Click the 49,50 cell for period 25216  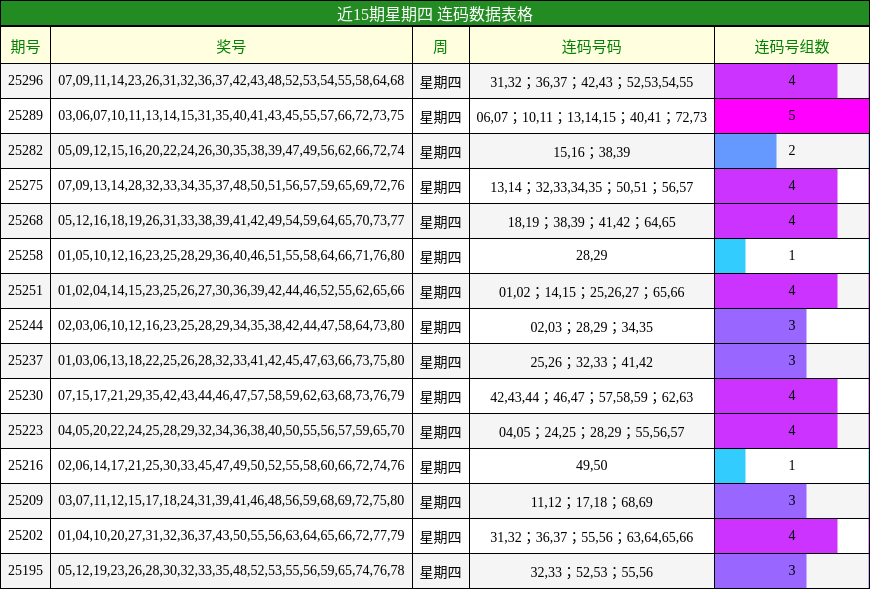coord(592,467)
